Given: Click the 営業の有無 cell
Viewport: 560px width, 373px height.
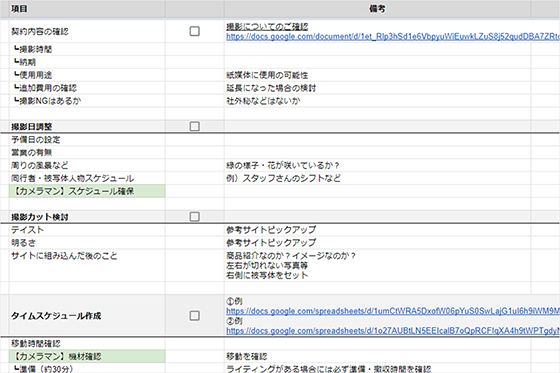Looking at the screenshot, I should [x=87, y=153].
